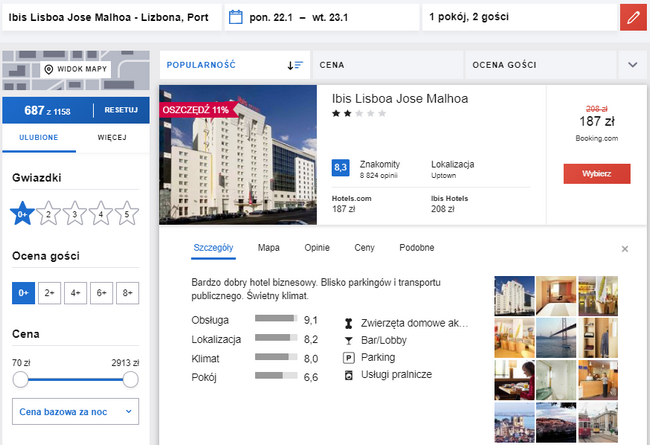Click the Oszczędź 11% savings banner
The image size is (650, 445).
coord(197,110)
